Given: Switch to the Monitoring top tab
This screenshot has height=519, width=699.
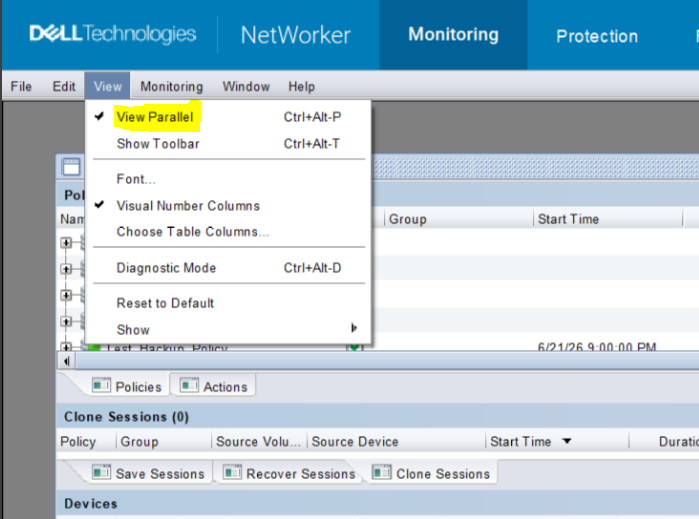Looking at the screenshot, I should click(x=453, y=35).
